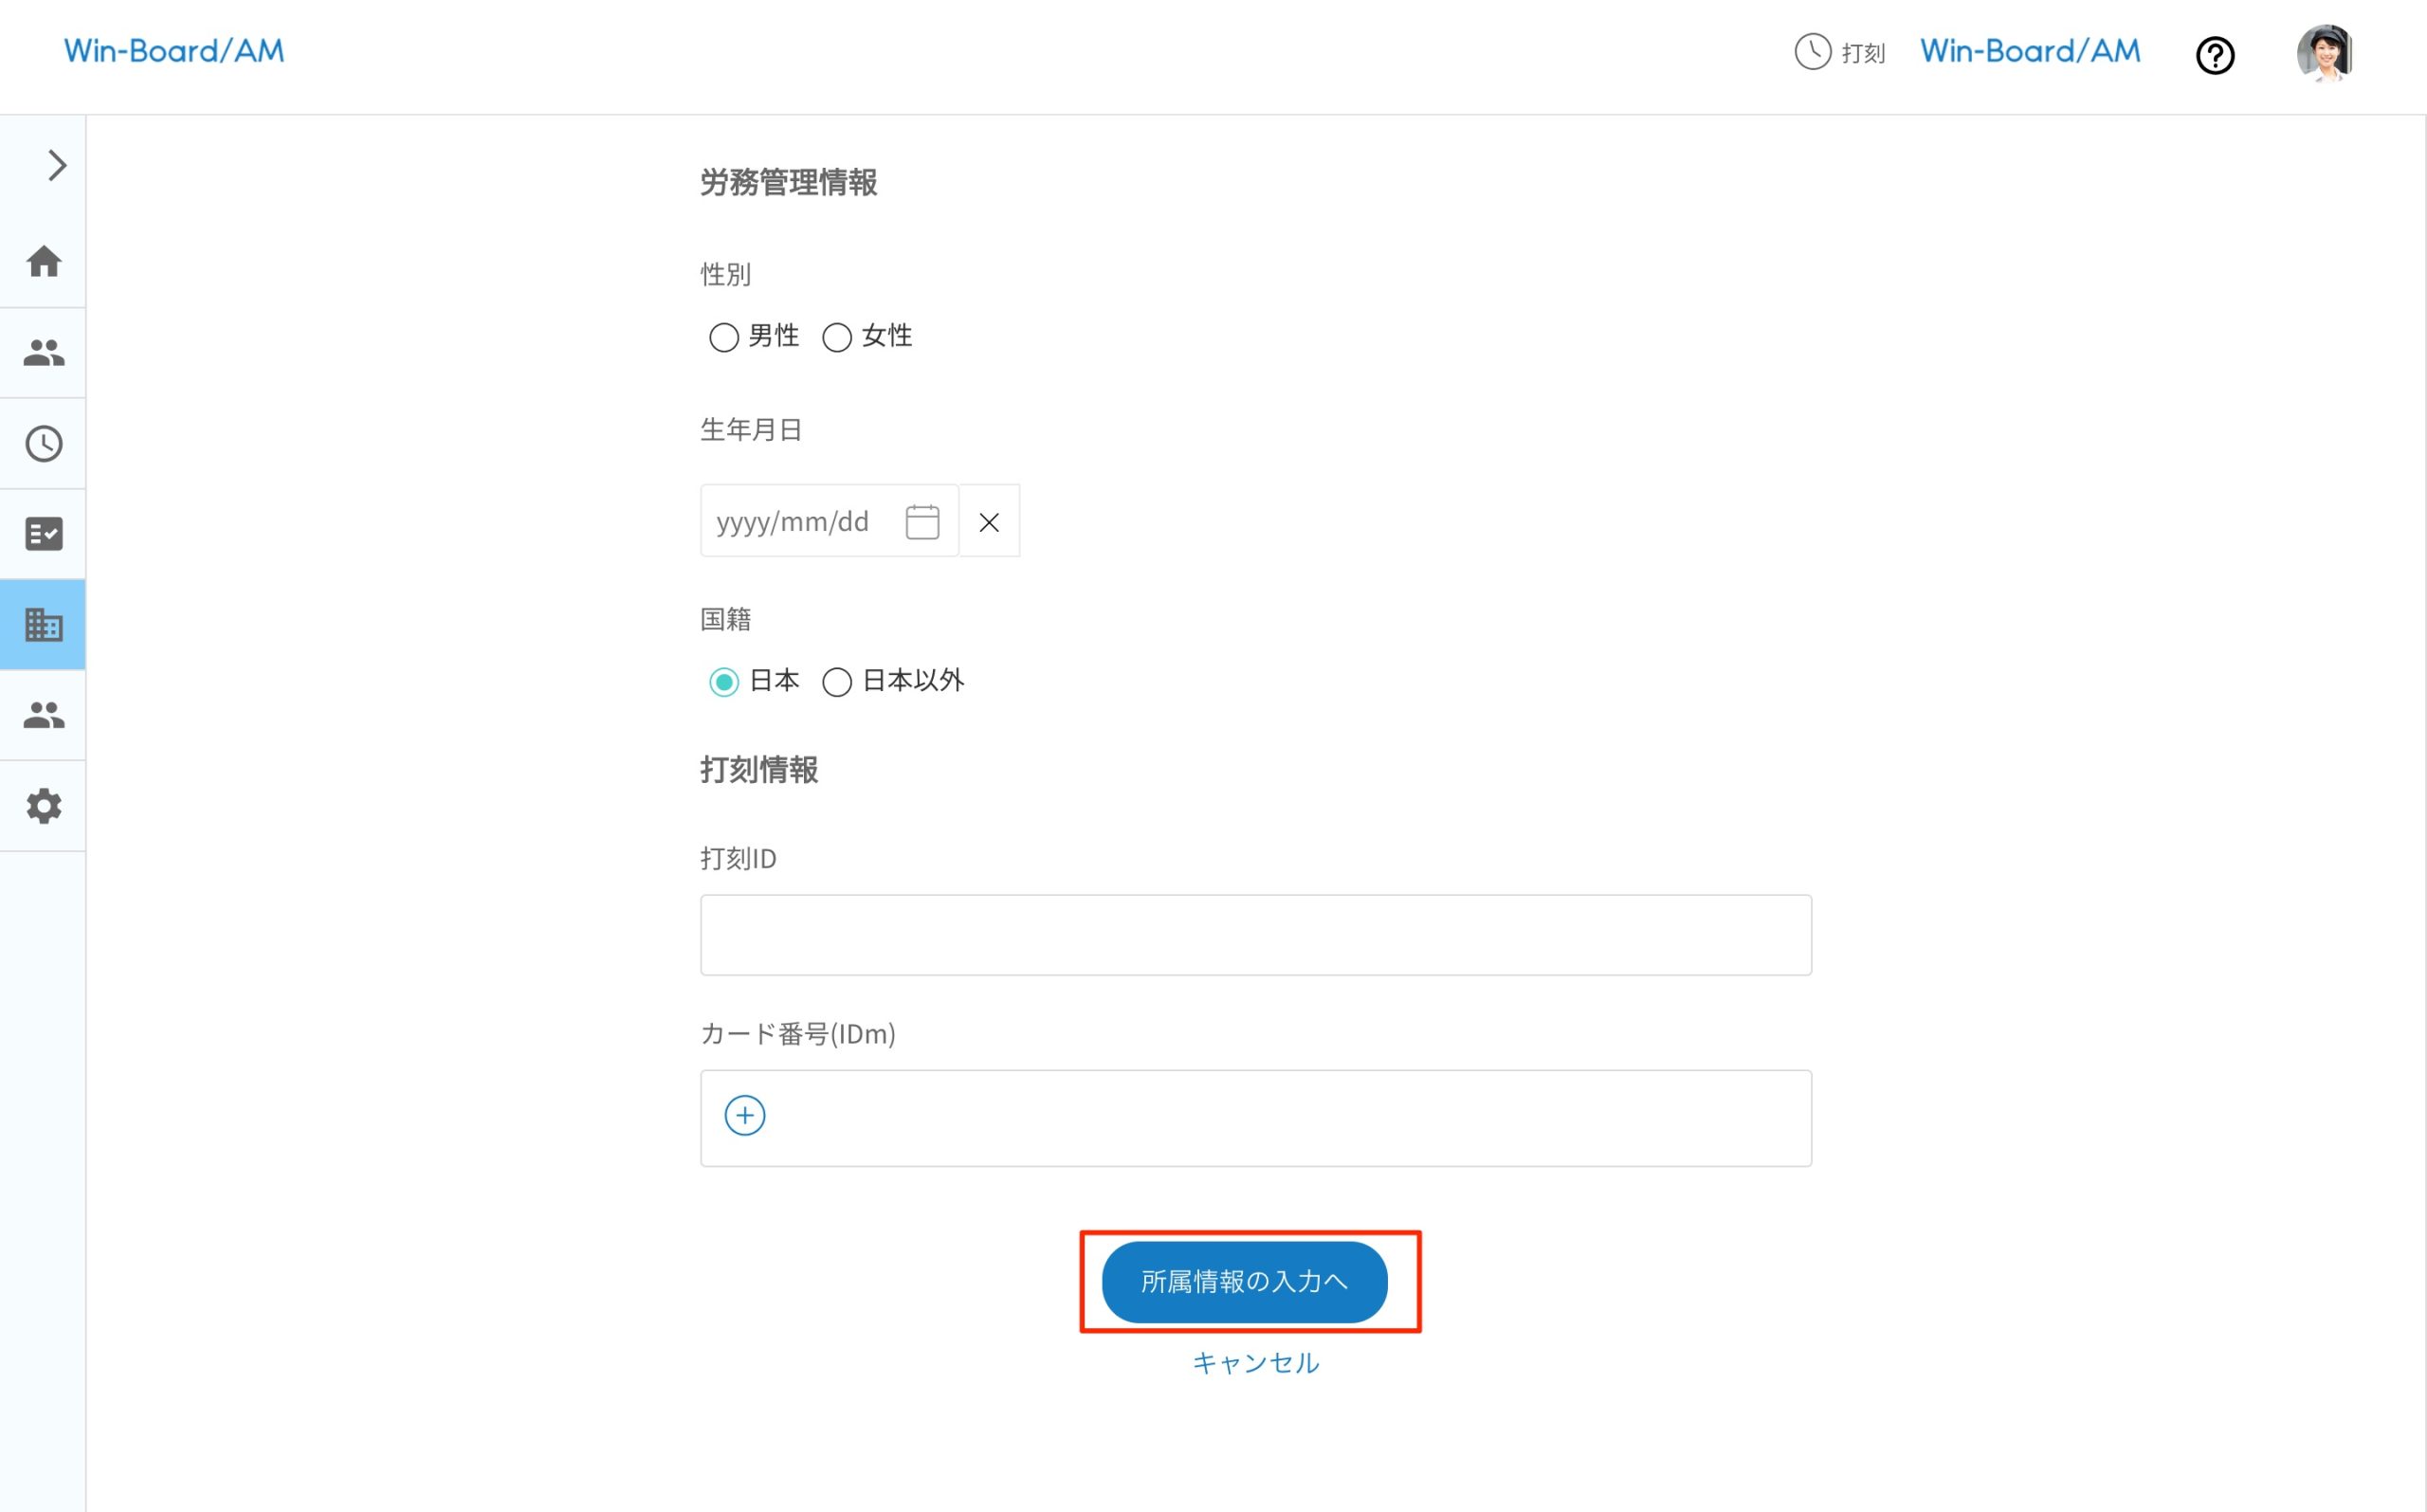Image resolution: width=2427 pixels, height=1512 pixels.
Task: Choose 日本以外 for nationality
Action: tap(837, 682)
